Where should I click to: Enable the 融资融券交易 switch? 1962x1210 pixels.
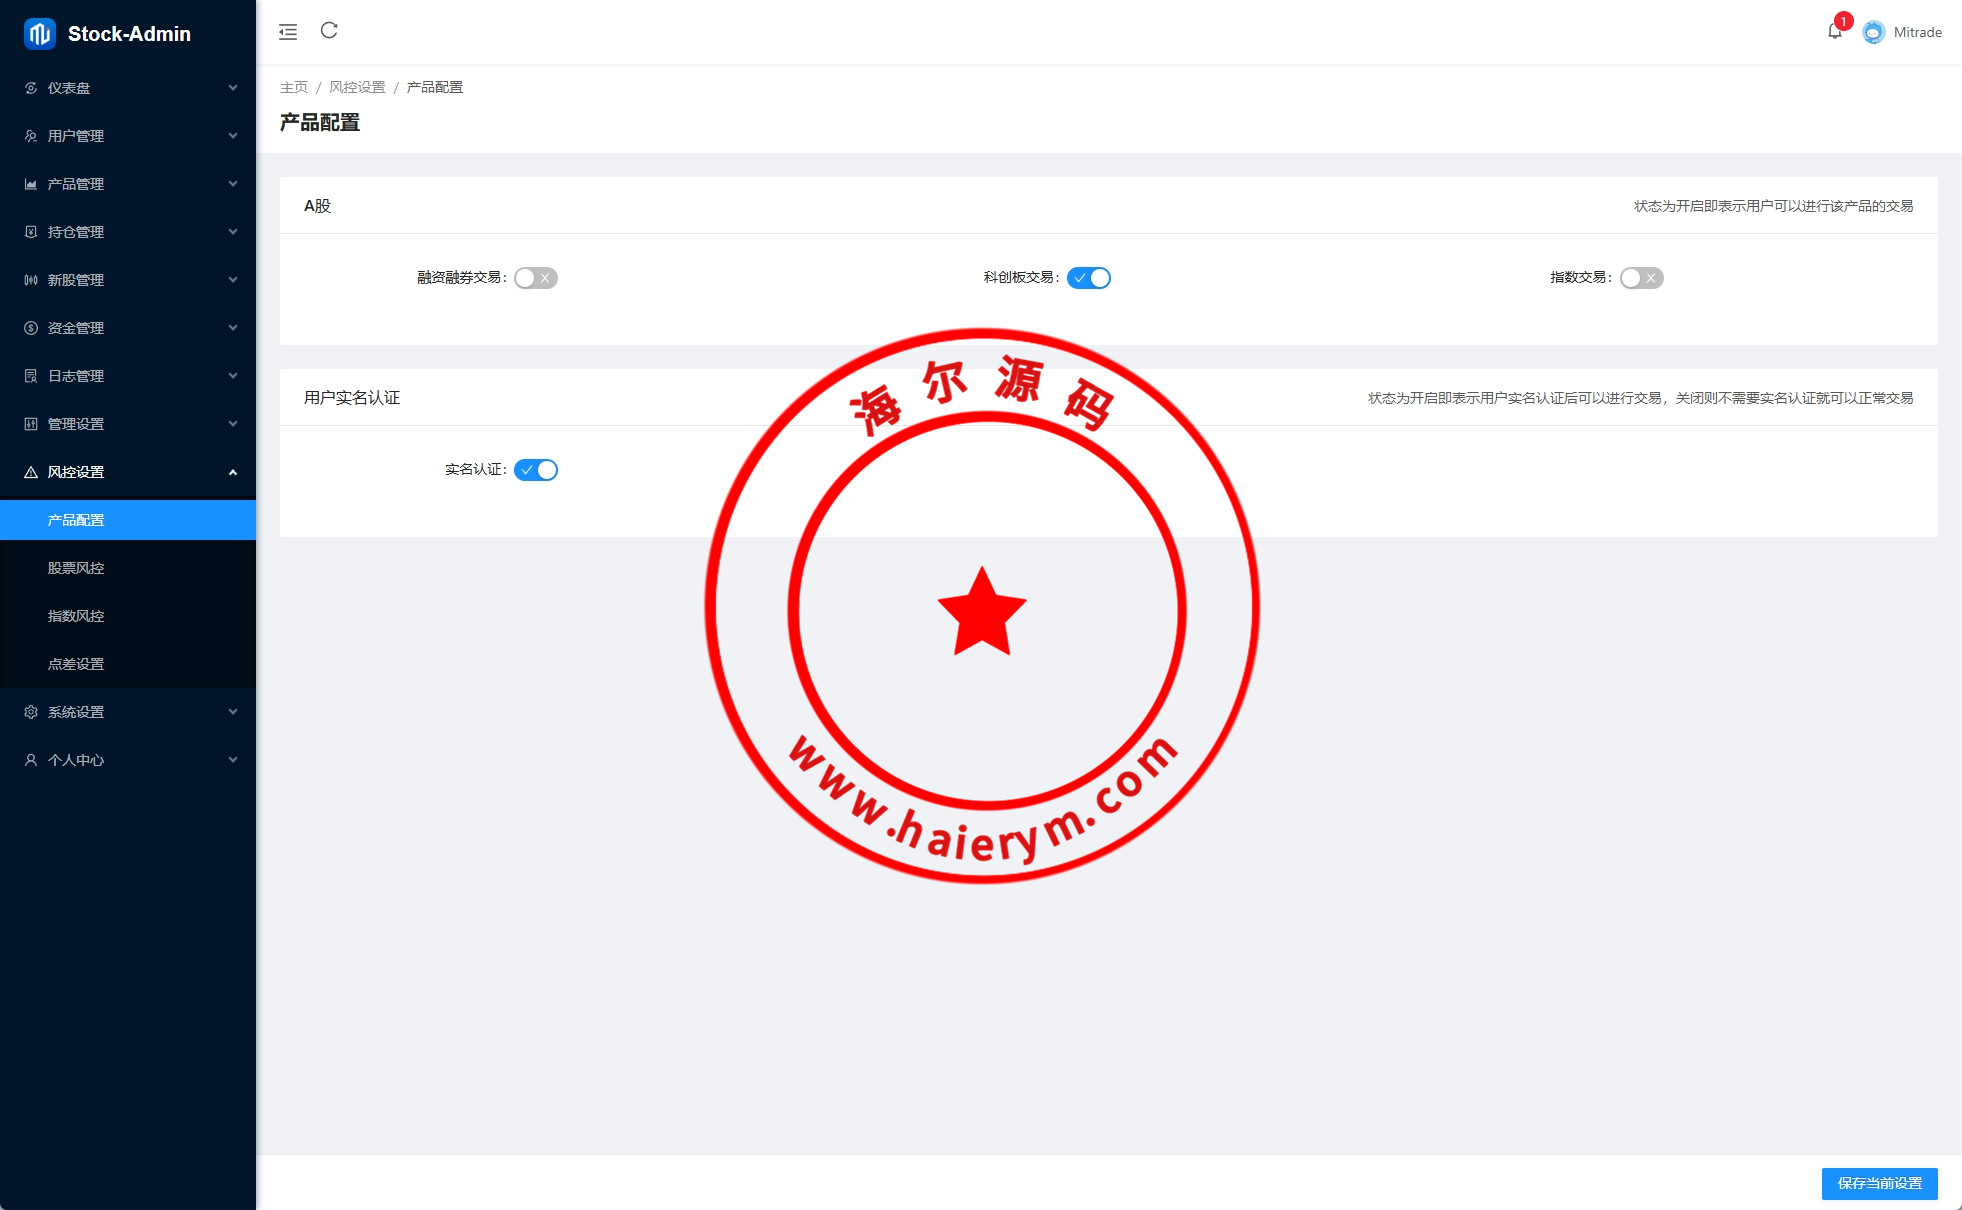click(x=536, y=278)
